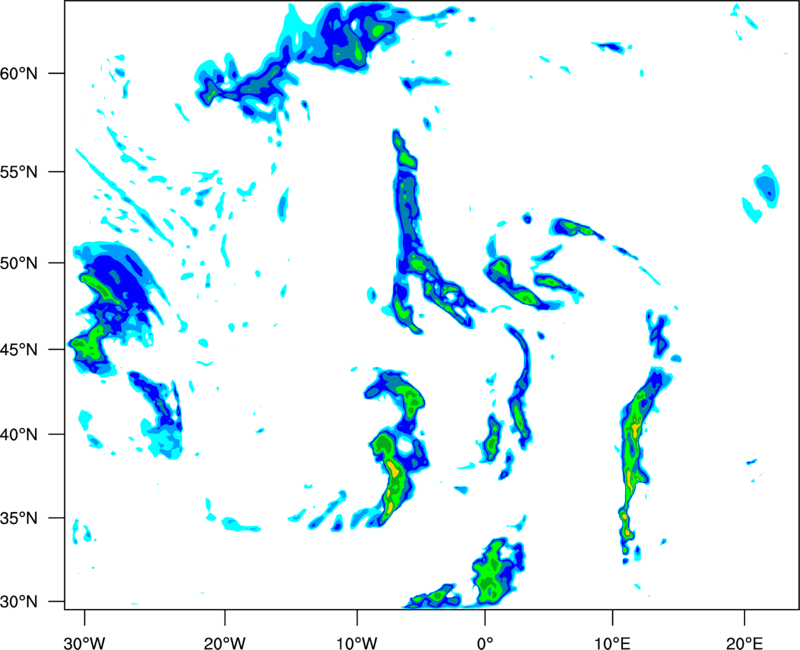Click the 45°N latitude label
The image size is (800, 650).
click(x=19, y=350)
